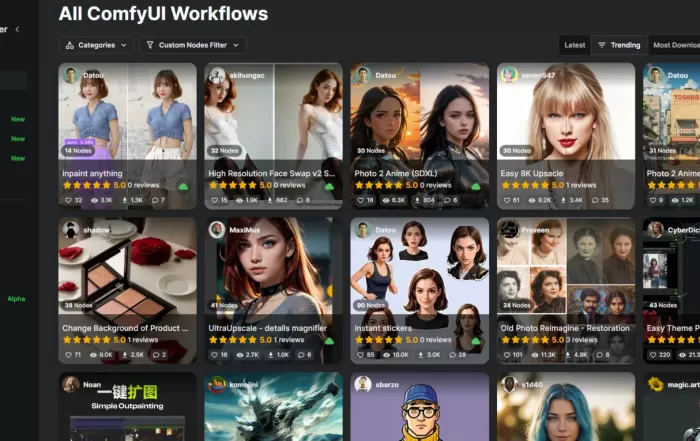Click the All ComfyUI Workflows heading
Screen dimensions: 700x441
163,14
